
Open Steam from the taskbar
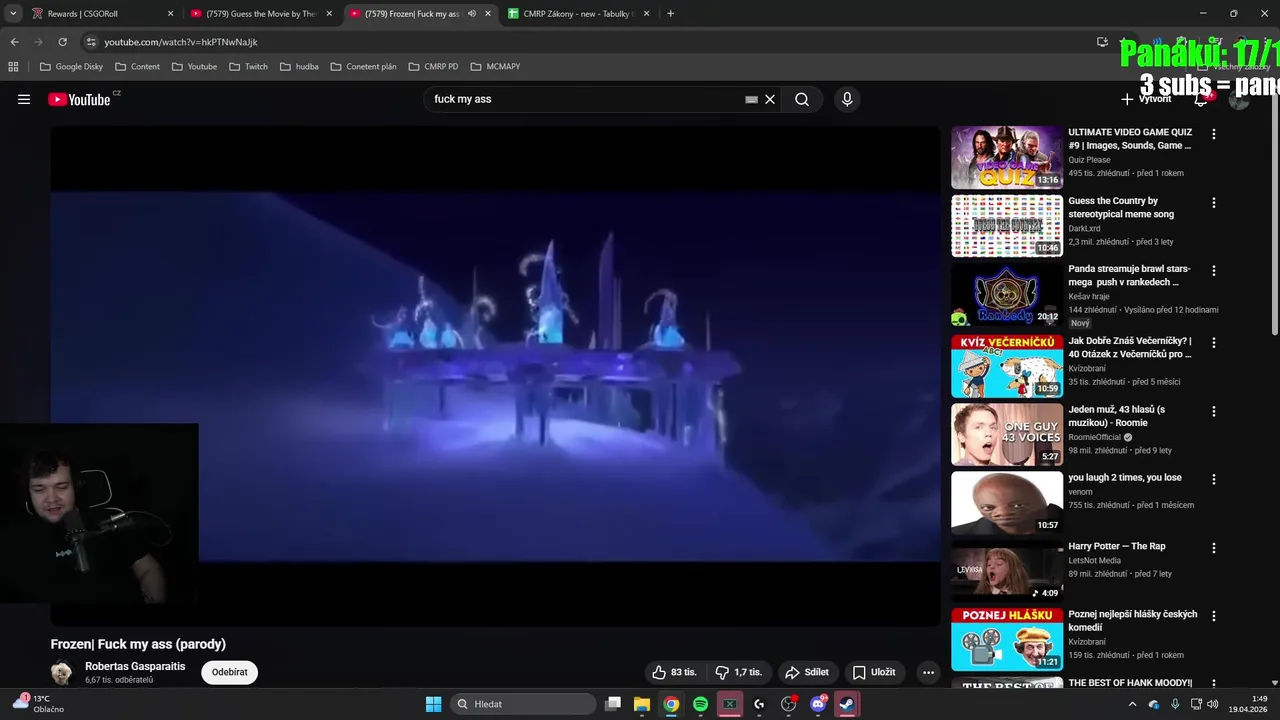coord(847,704)
